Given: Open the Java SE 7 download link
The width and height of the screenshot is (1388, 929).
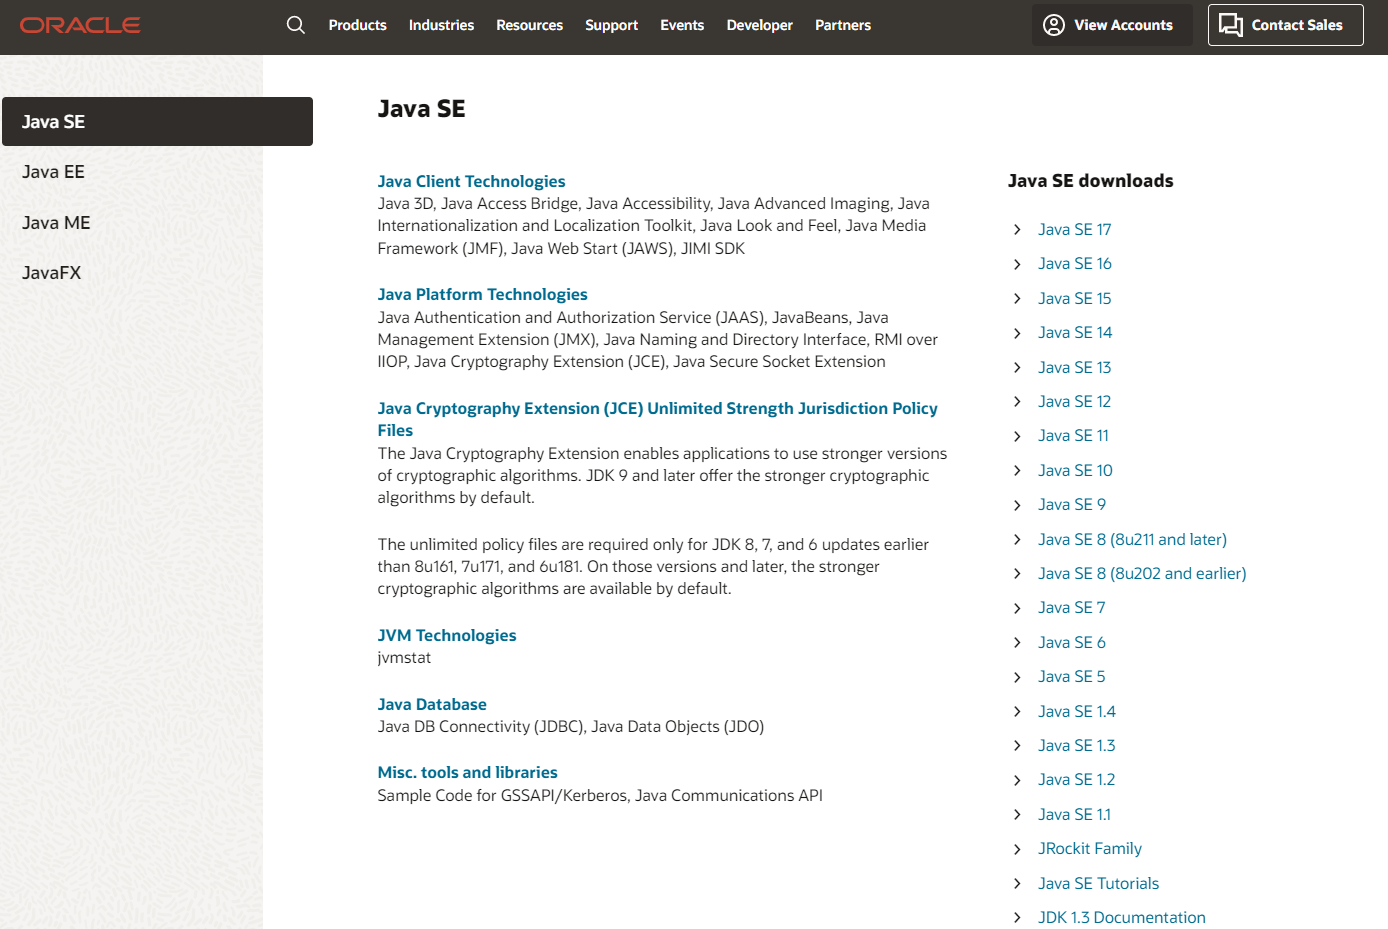Looking at the screenshot, I should point(1071,608).
